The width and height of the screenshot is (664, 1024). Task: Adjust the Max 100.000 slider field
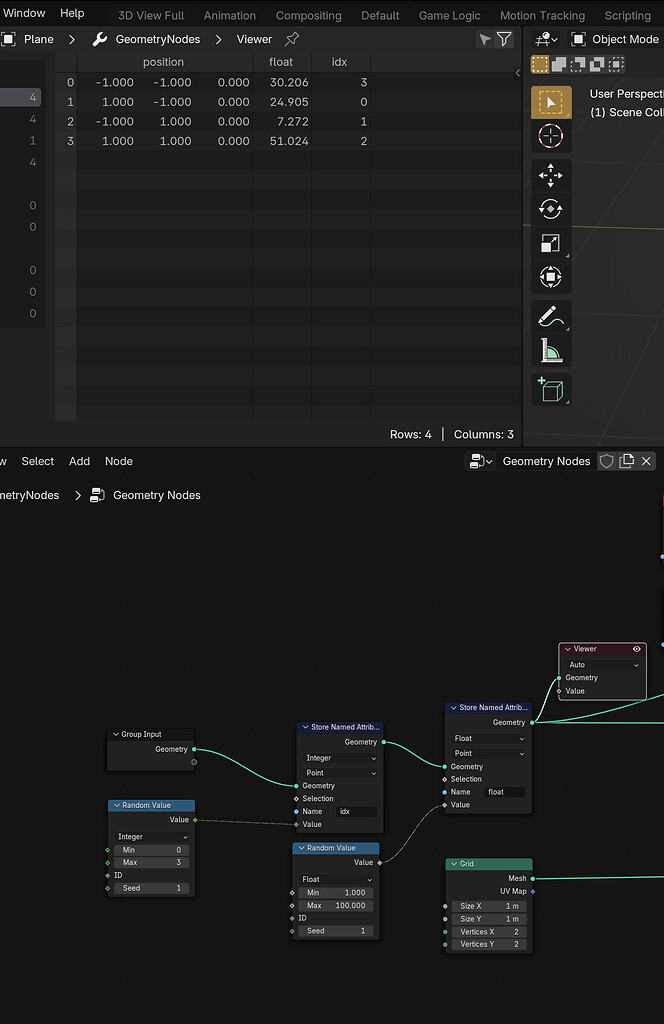336,906
